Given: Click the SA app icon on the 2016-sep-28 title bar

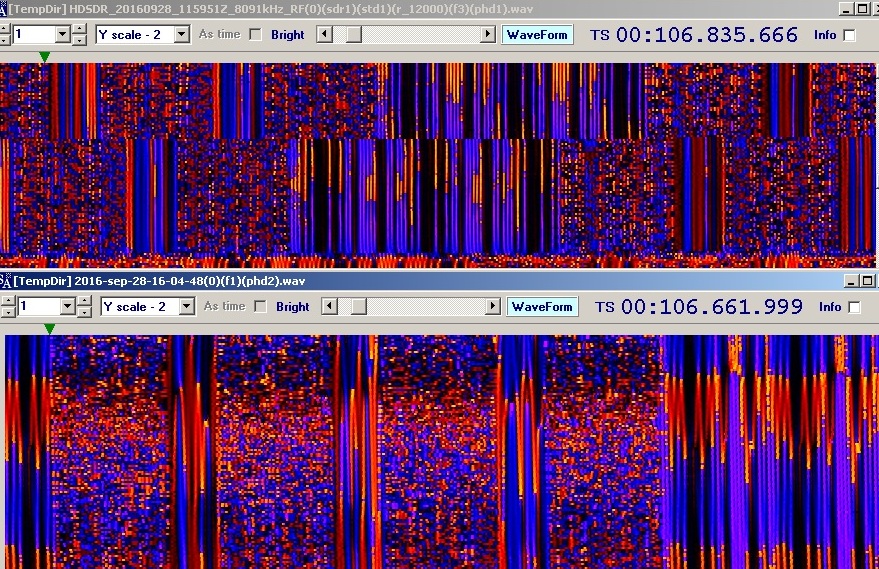Looking at the screenshot, I should tap(6, 281).
